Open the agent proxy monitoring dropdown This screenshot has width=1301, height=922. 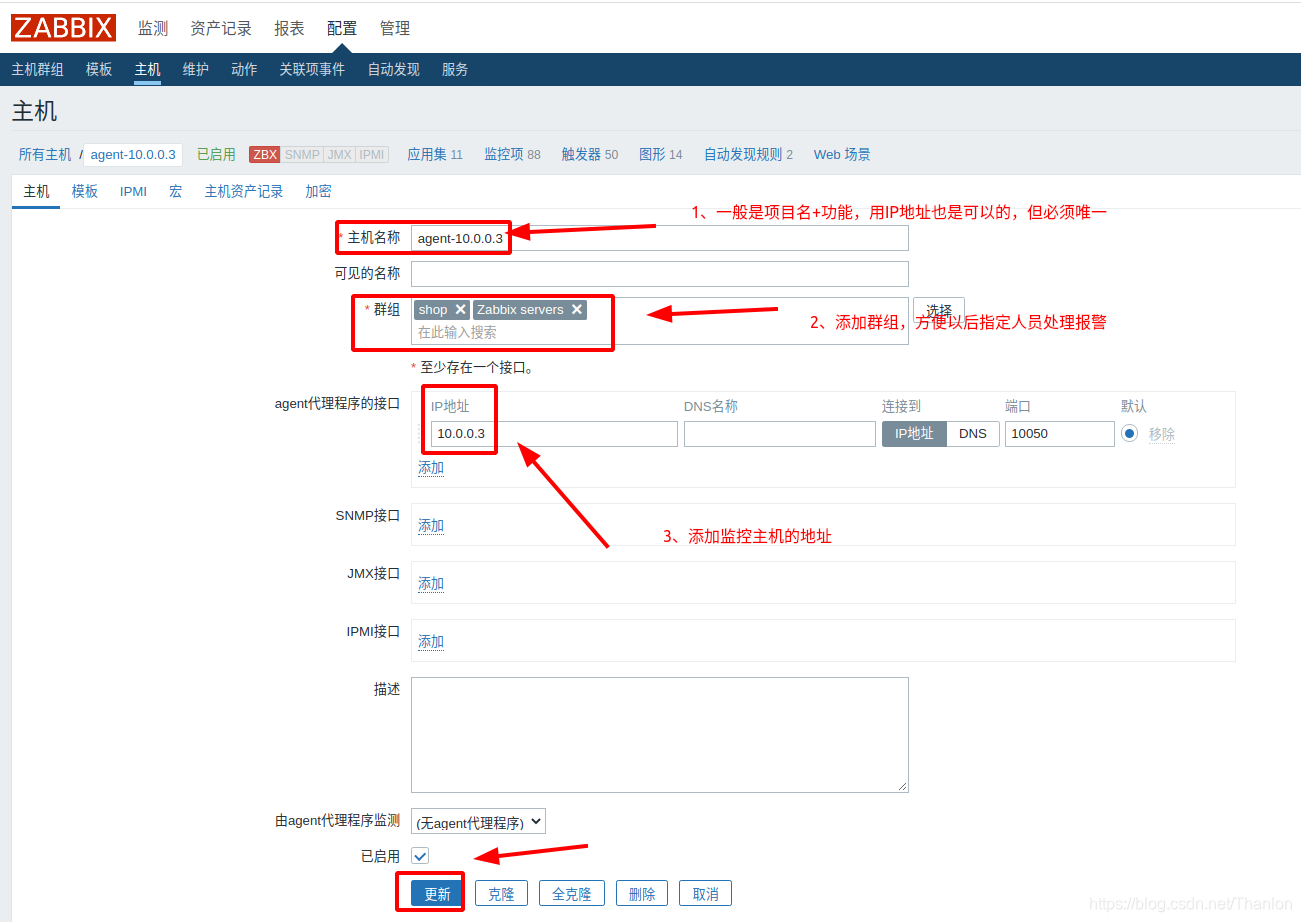click(478, 822)
